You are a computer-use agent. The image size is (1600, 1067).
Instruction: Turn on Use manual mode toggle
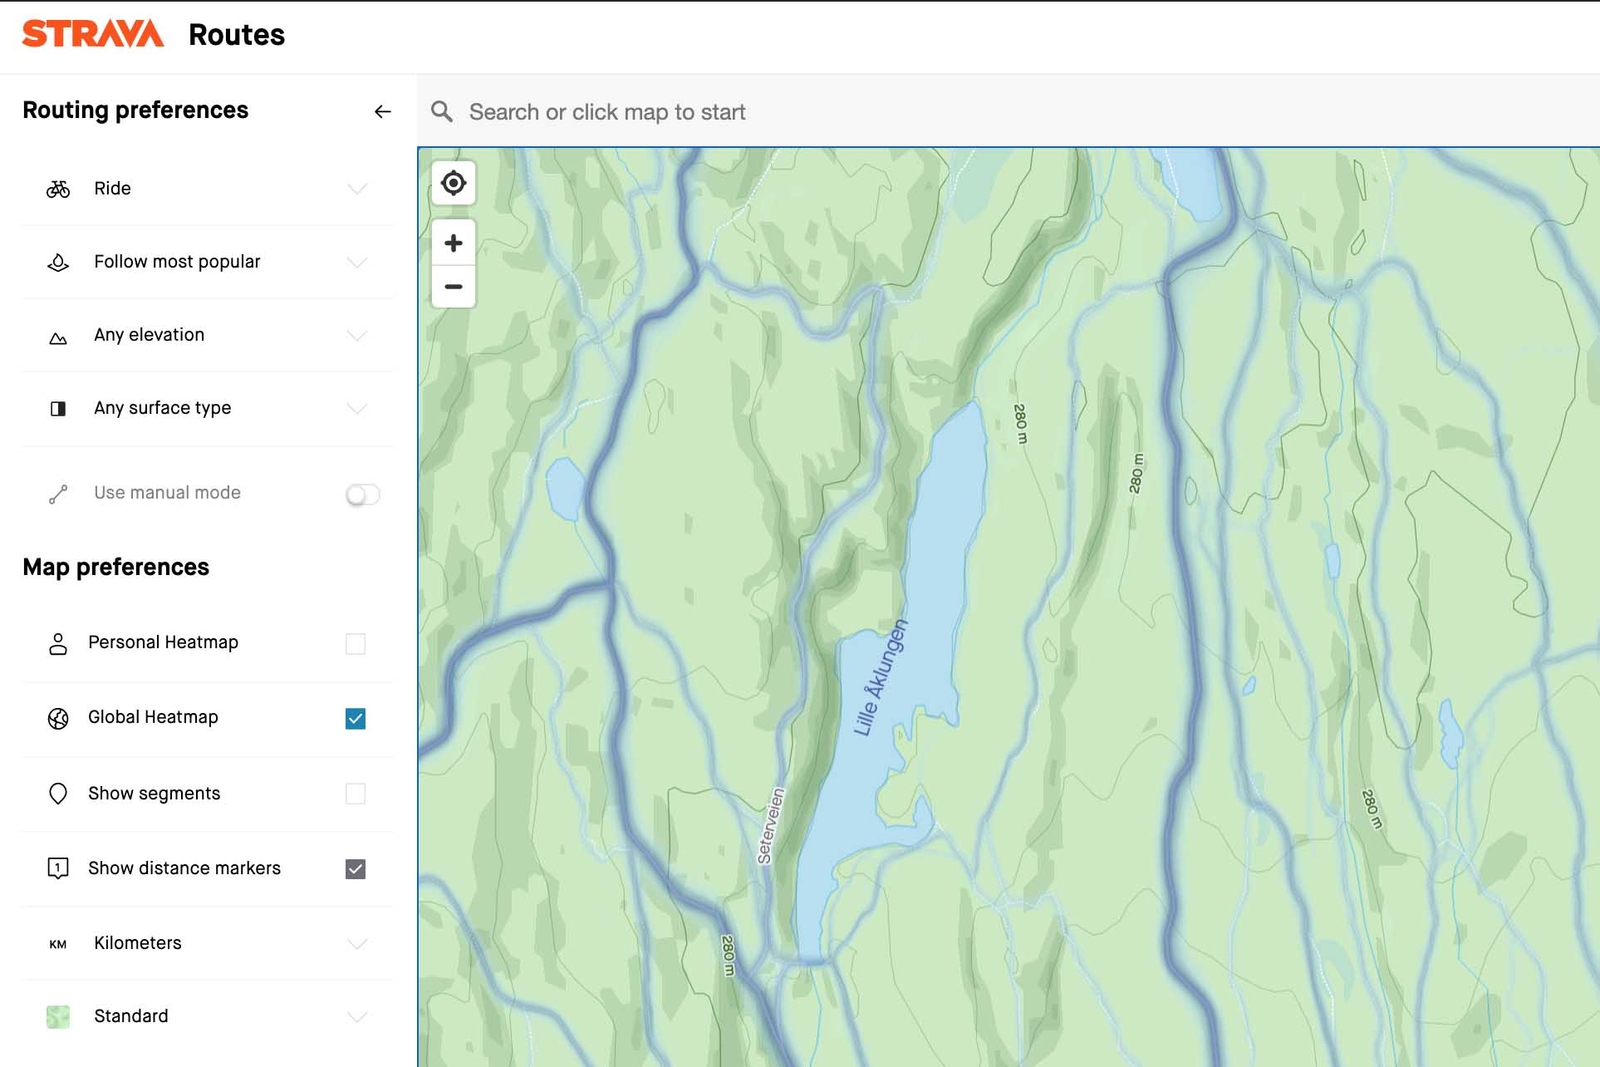click(x=362, y=494)
